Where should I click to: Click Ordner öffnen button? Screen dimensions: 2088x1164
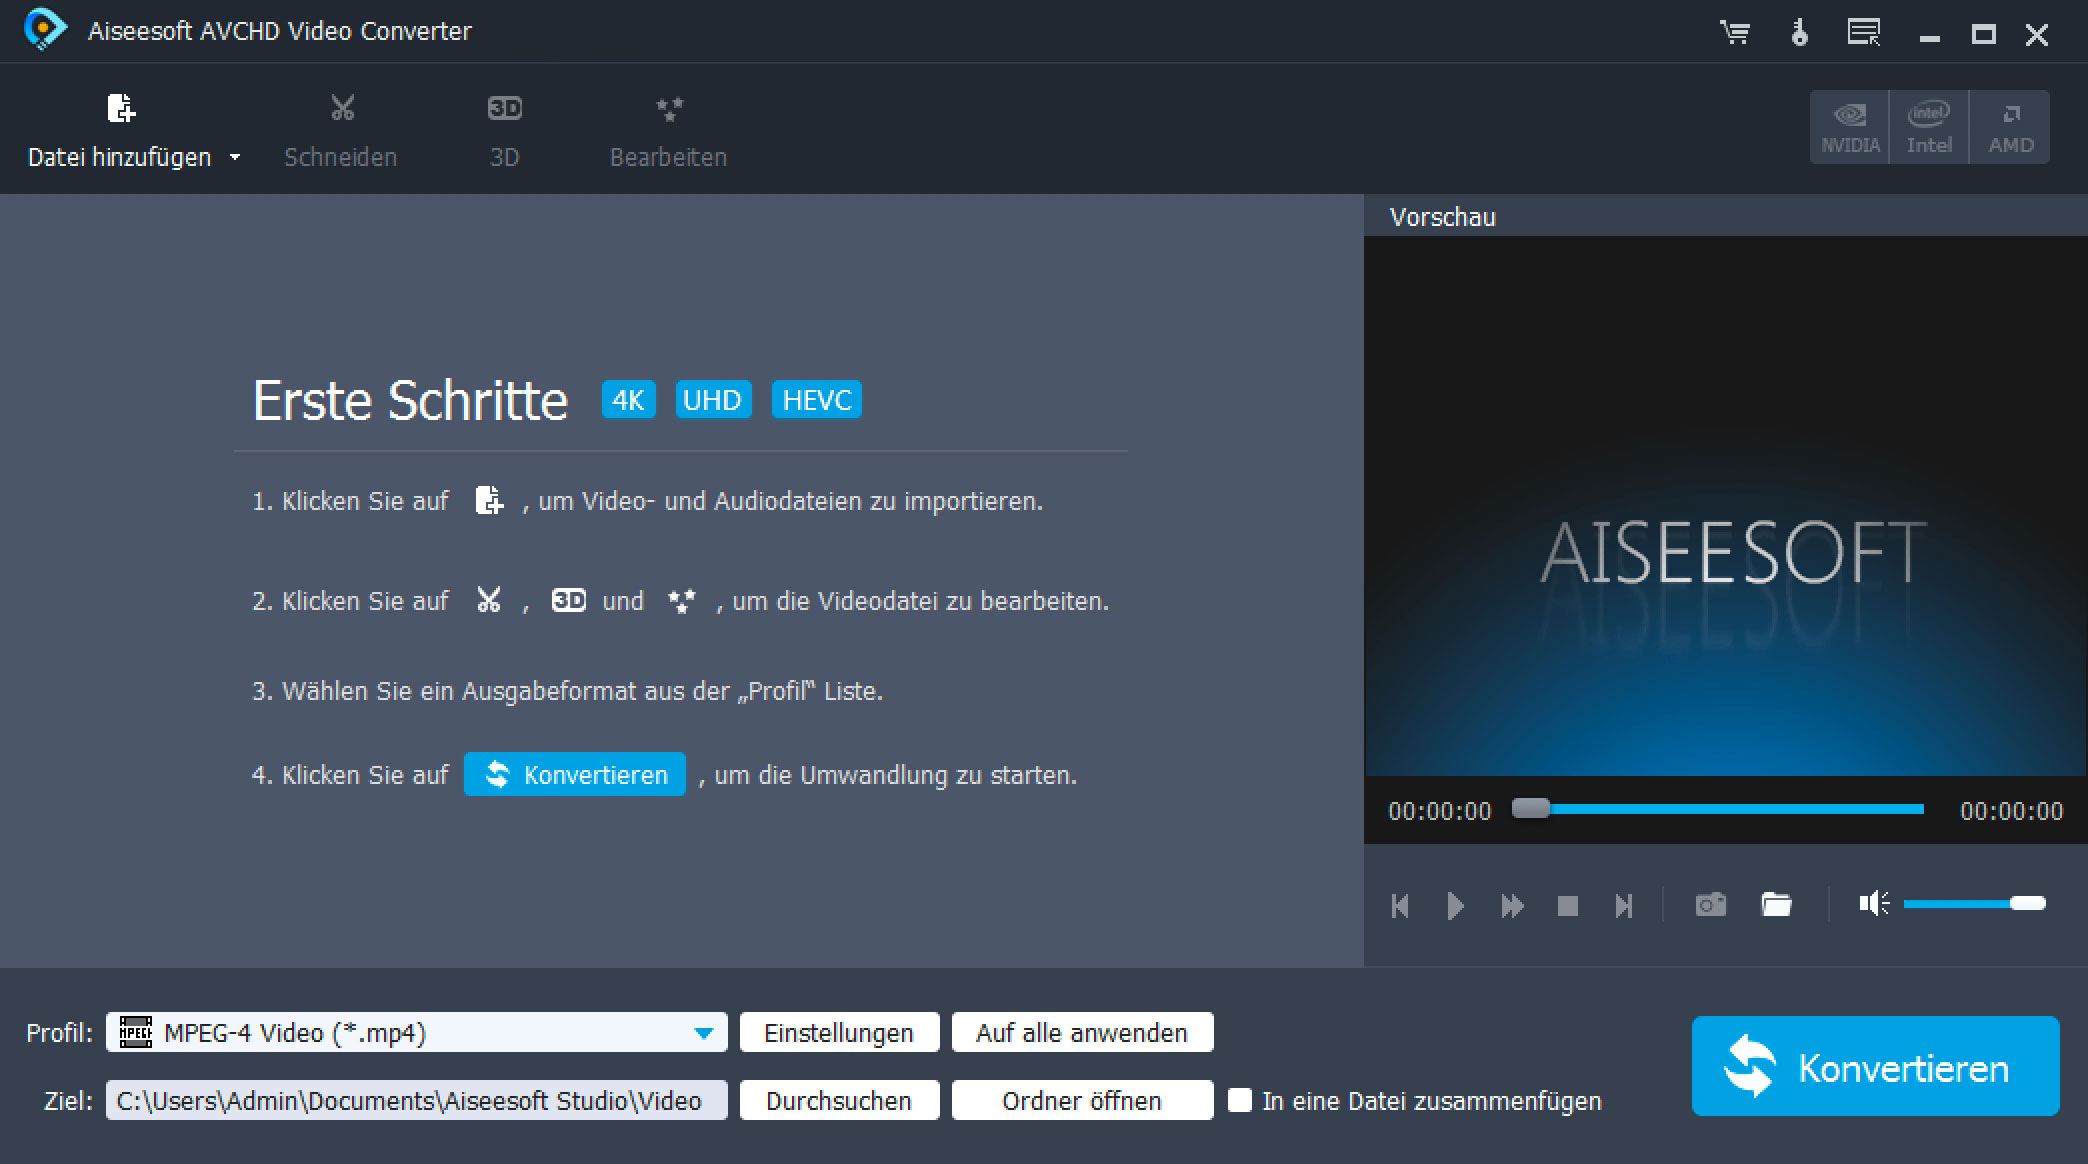(1082, 1100)
